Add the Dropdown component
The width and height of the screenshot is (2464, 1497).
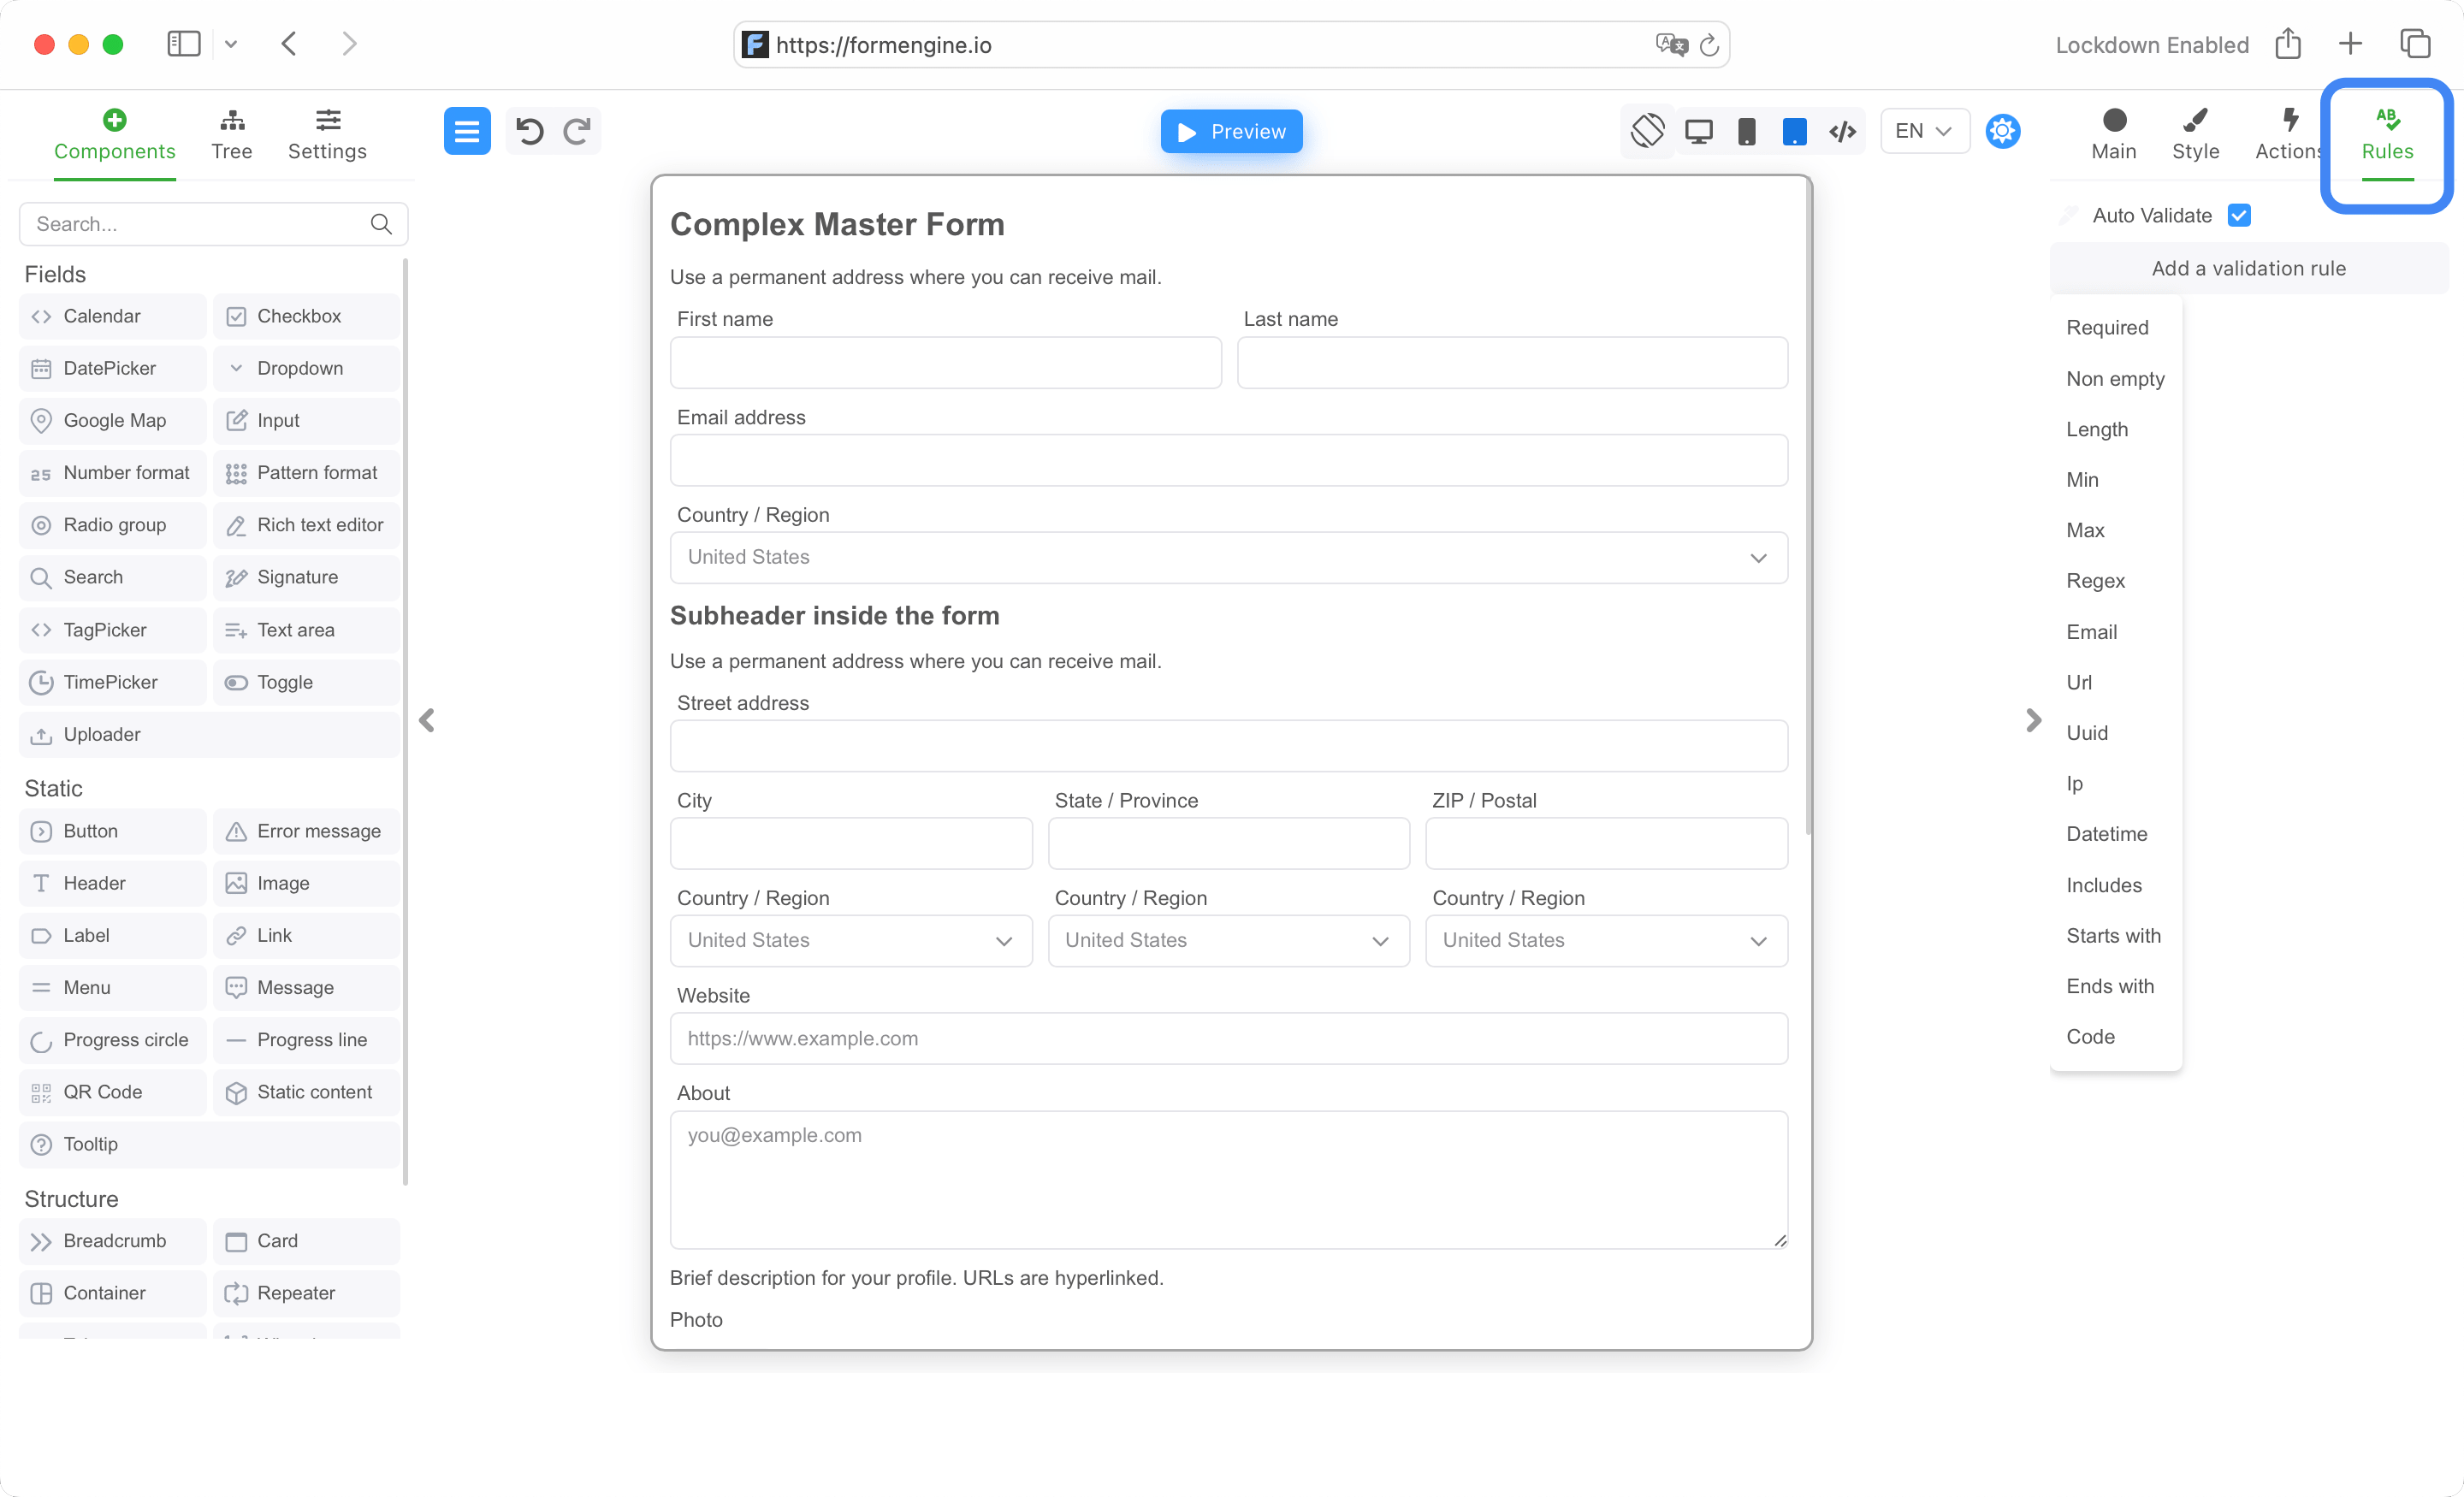pyautogui.click(x=306, y=368)
